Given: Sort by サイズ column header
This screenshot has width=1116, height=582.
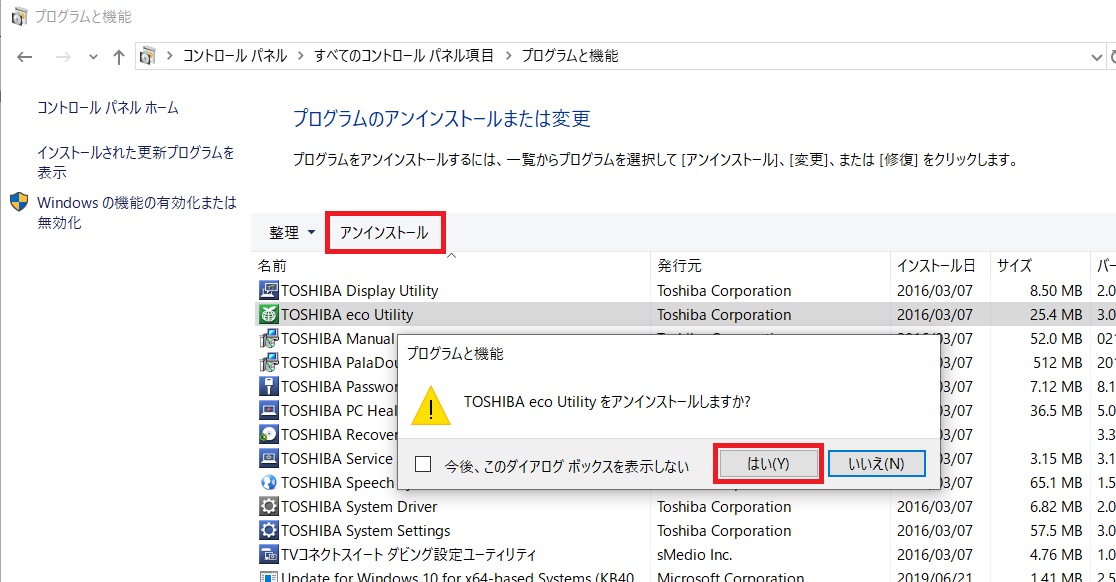Looking at the screenshot, I should 1040,265.
